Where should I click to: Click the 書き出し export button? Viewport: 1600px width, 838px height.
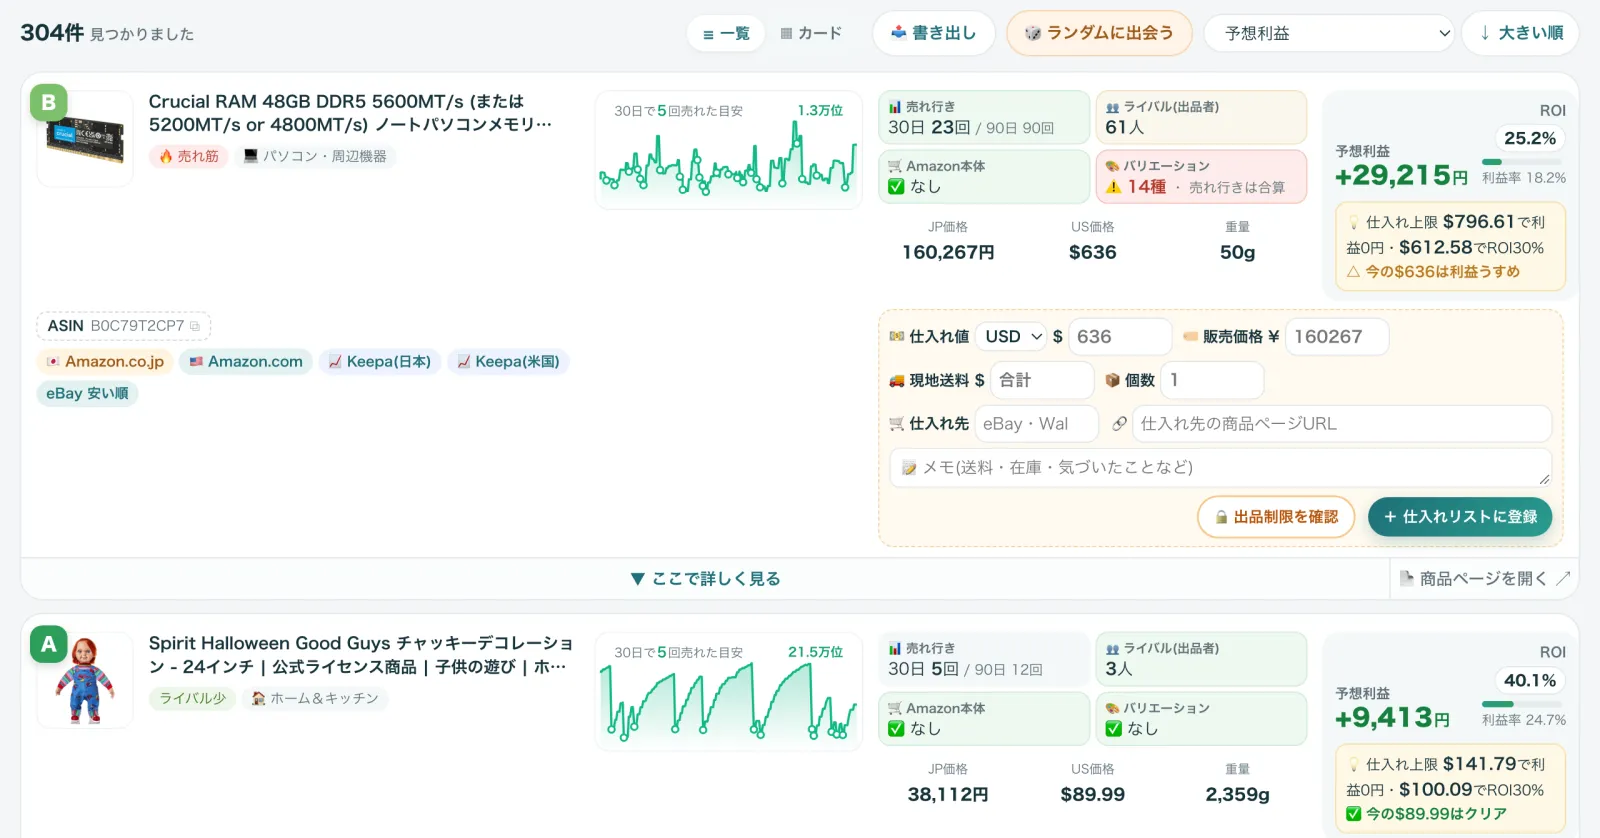tap(933, 33)
